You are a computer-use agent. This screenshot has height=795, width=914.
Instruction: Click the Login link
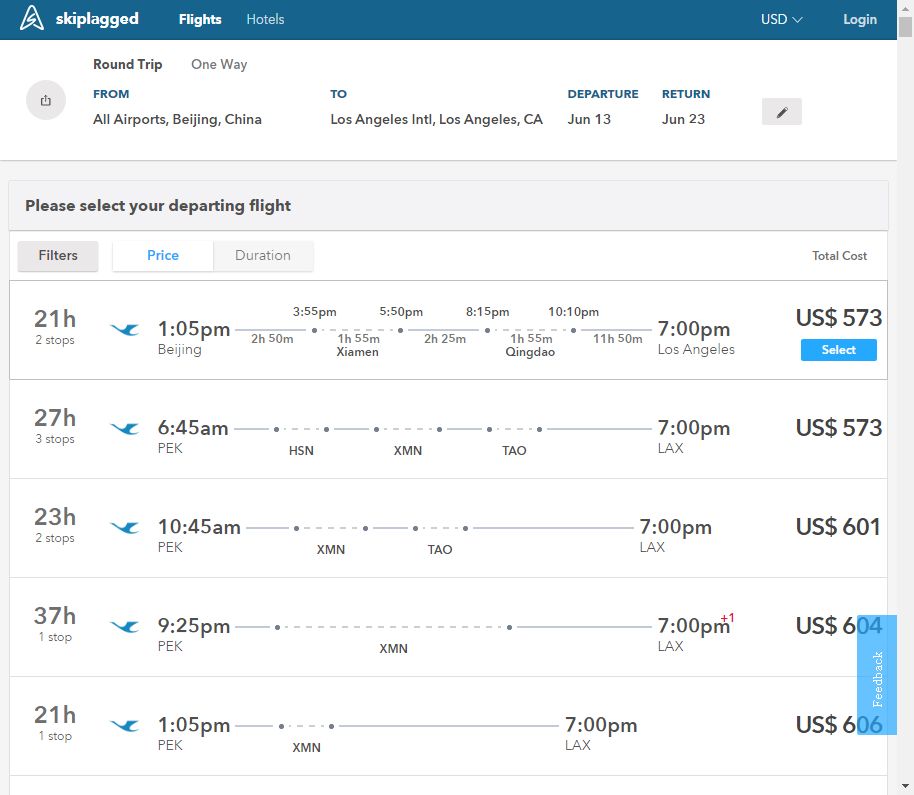[859, 19]
